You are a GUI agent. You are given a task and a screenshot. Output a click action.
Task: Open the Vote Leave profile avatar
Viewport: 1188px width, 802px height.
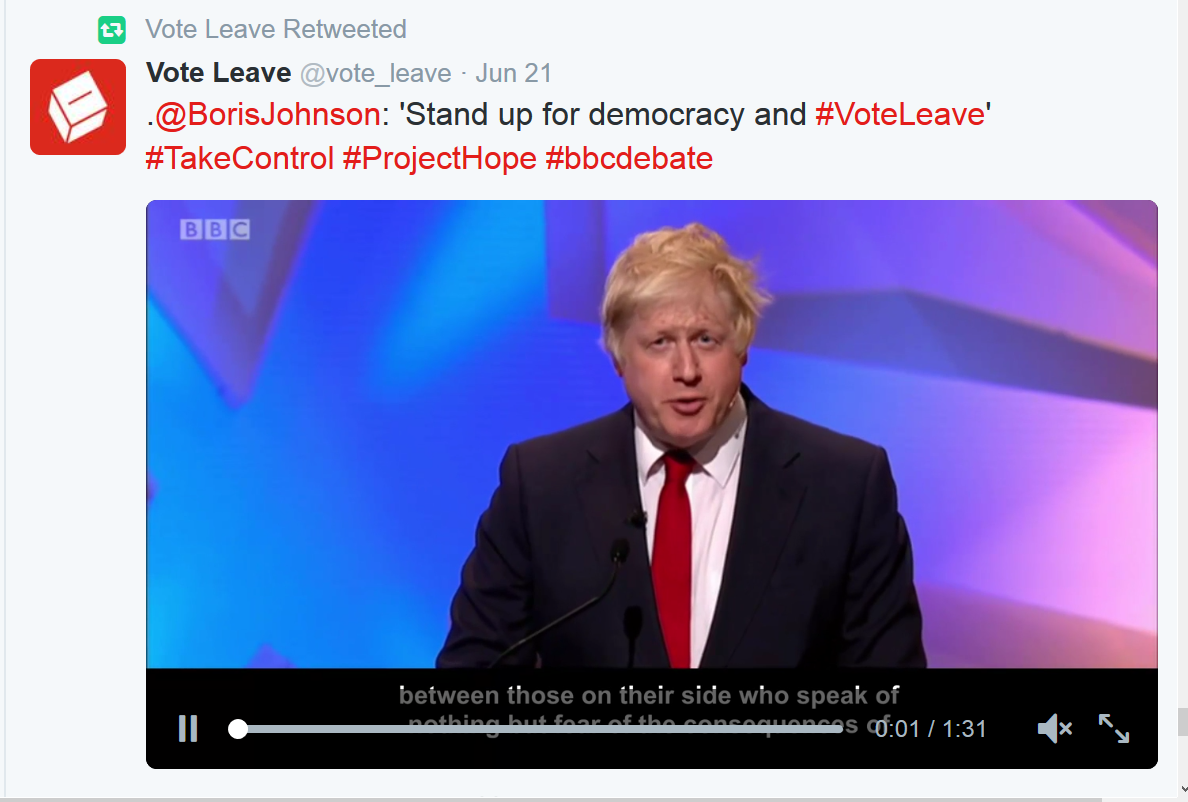coord(78,107)
